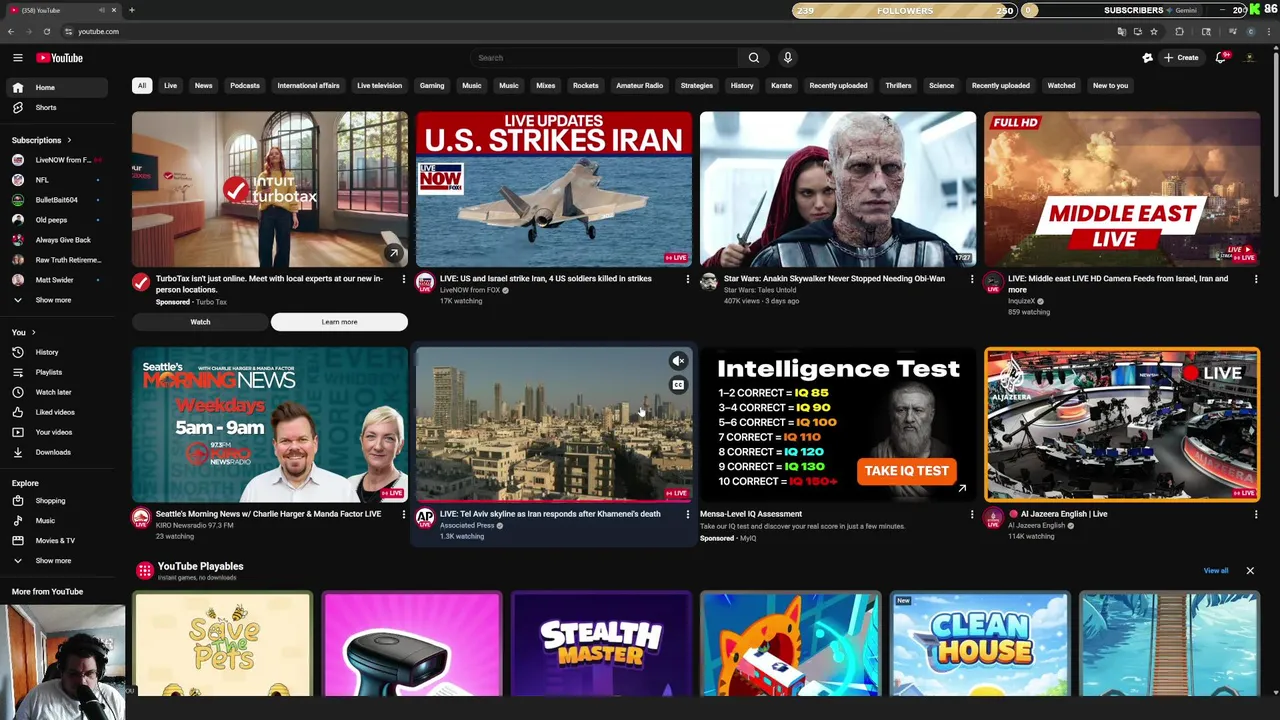1280x720 pixels.
Task: Toggle captions on Tel Aviv skyline preview
Action: pos(678,385)
